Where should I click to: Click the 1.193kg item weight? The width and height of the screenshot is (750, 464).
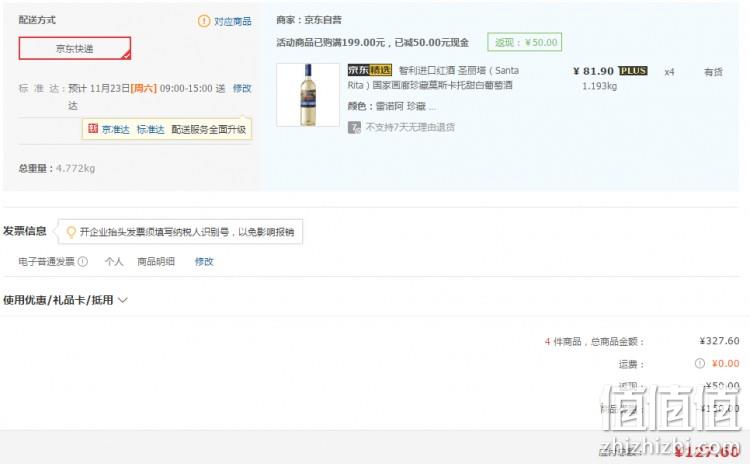point(599,86)
